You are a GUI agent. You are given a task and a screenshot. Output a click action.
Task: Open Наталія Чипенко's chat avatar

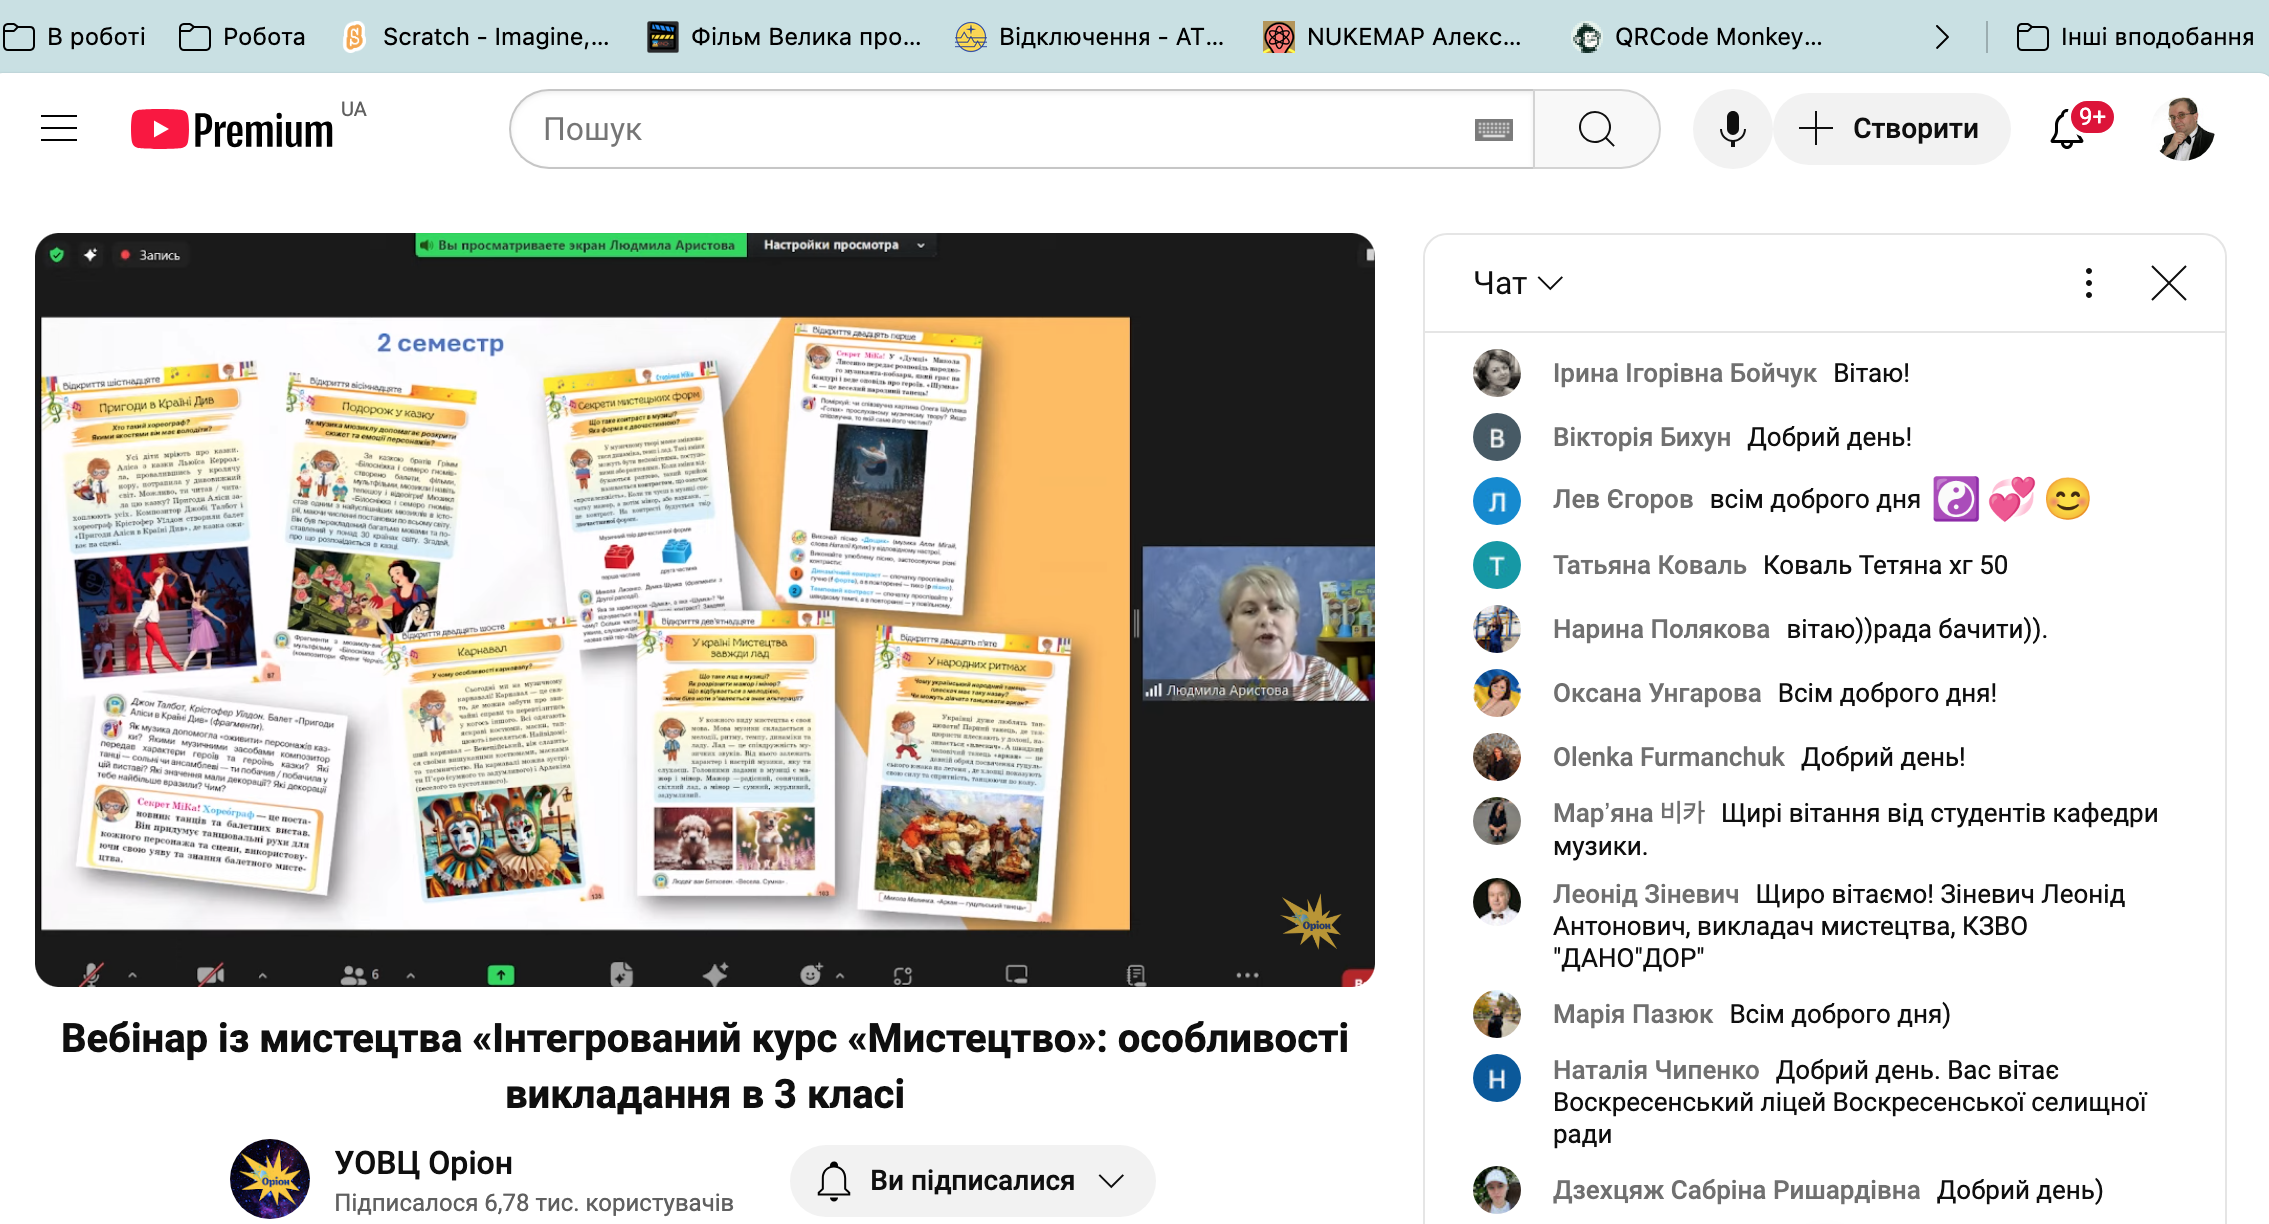tap(1497, 1078)
